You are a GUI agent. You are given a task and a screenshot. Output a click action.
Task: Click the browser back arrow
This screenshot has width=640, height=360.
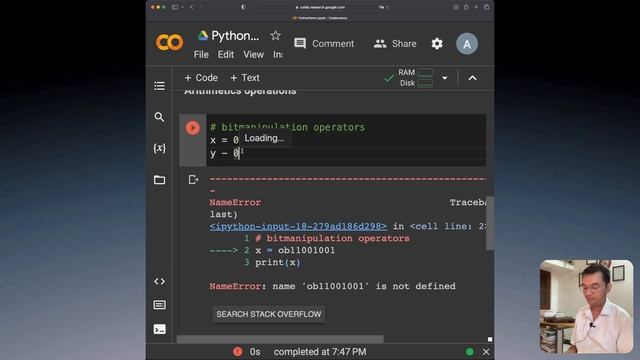click(192, 7)
